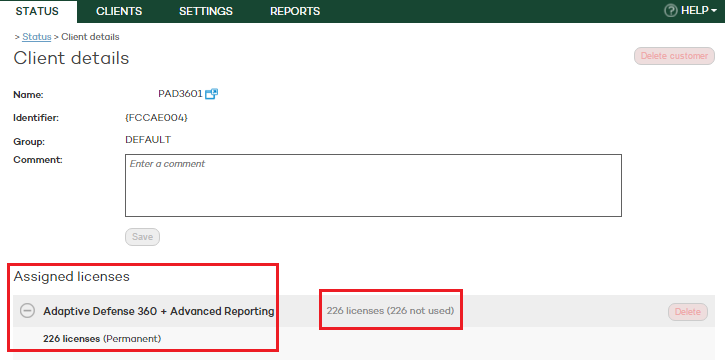Click the Assigned licenses heading

72,277
